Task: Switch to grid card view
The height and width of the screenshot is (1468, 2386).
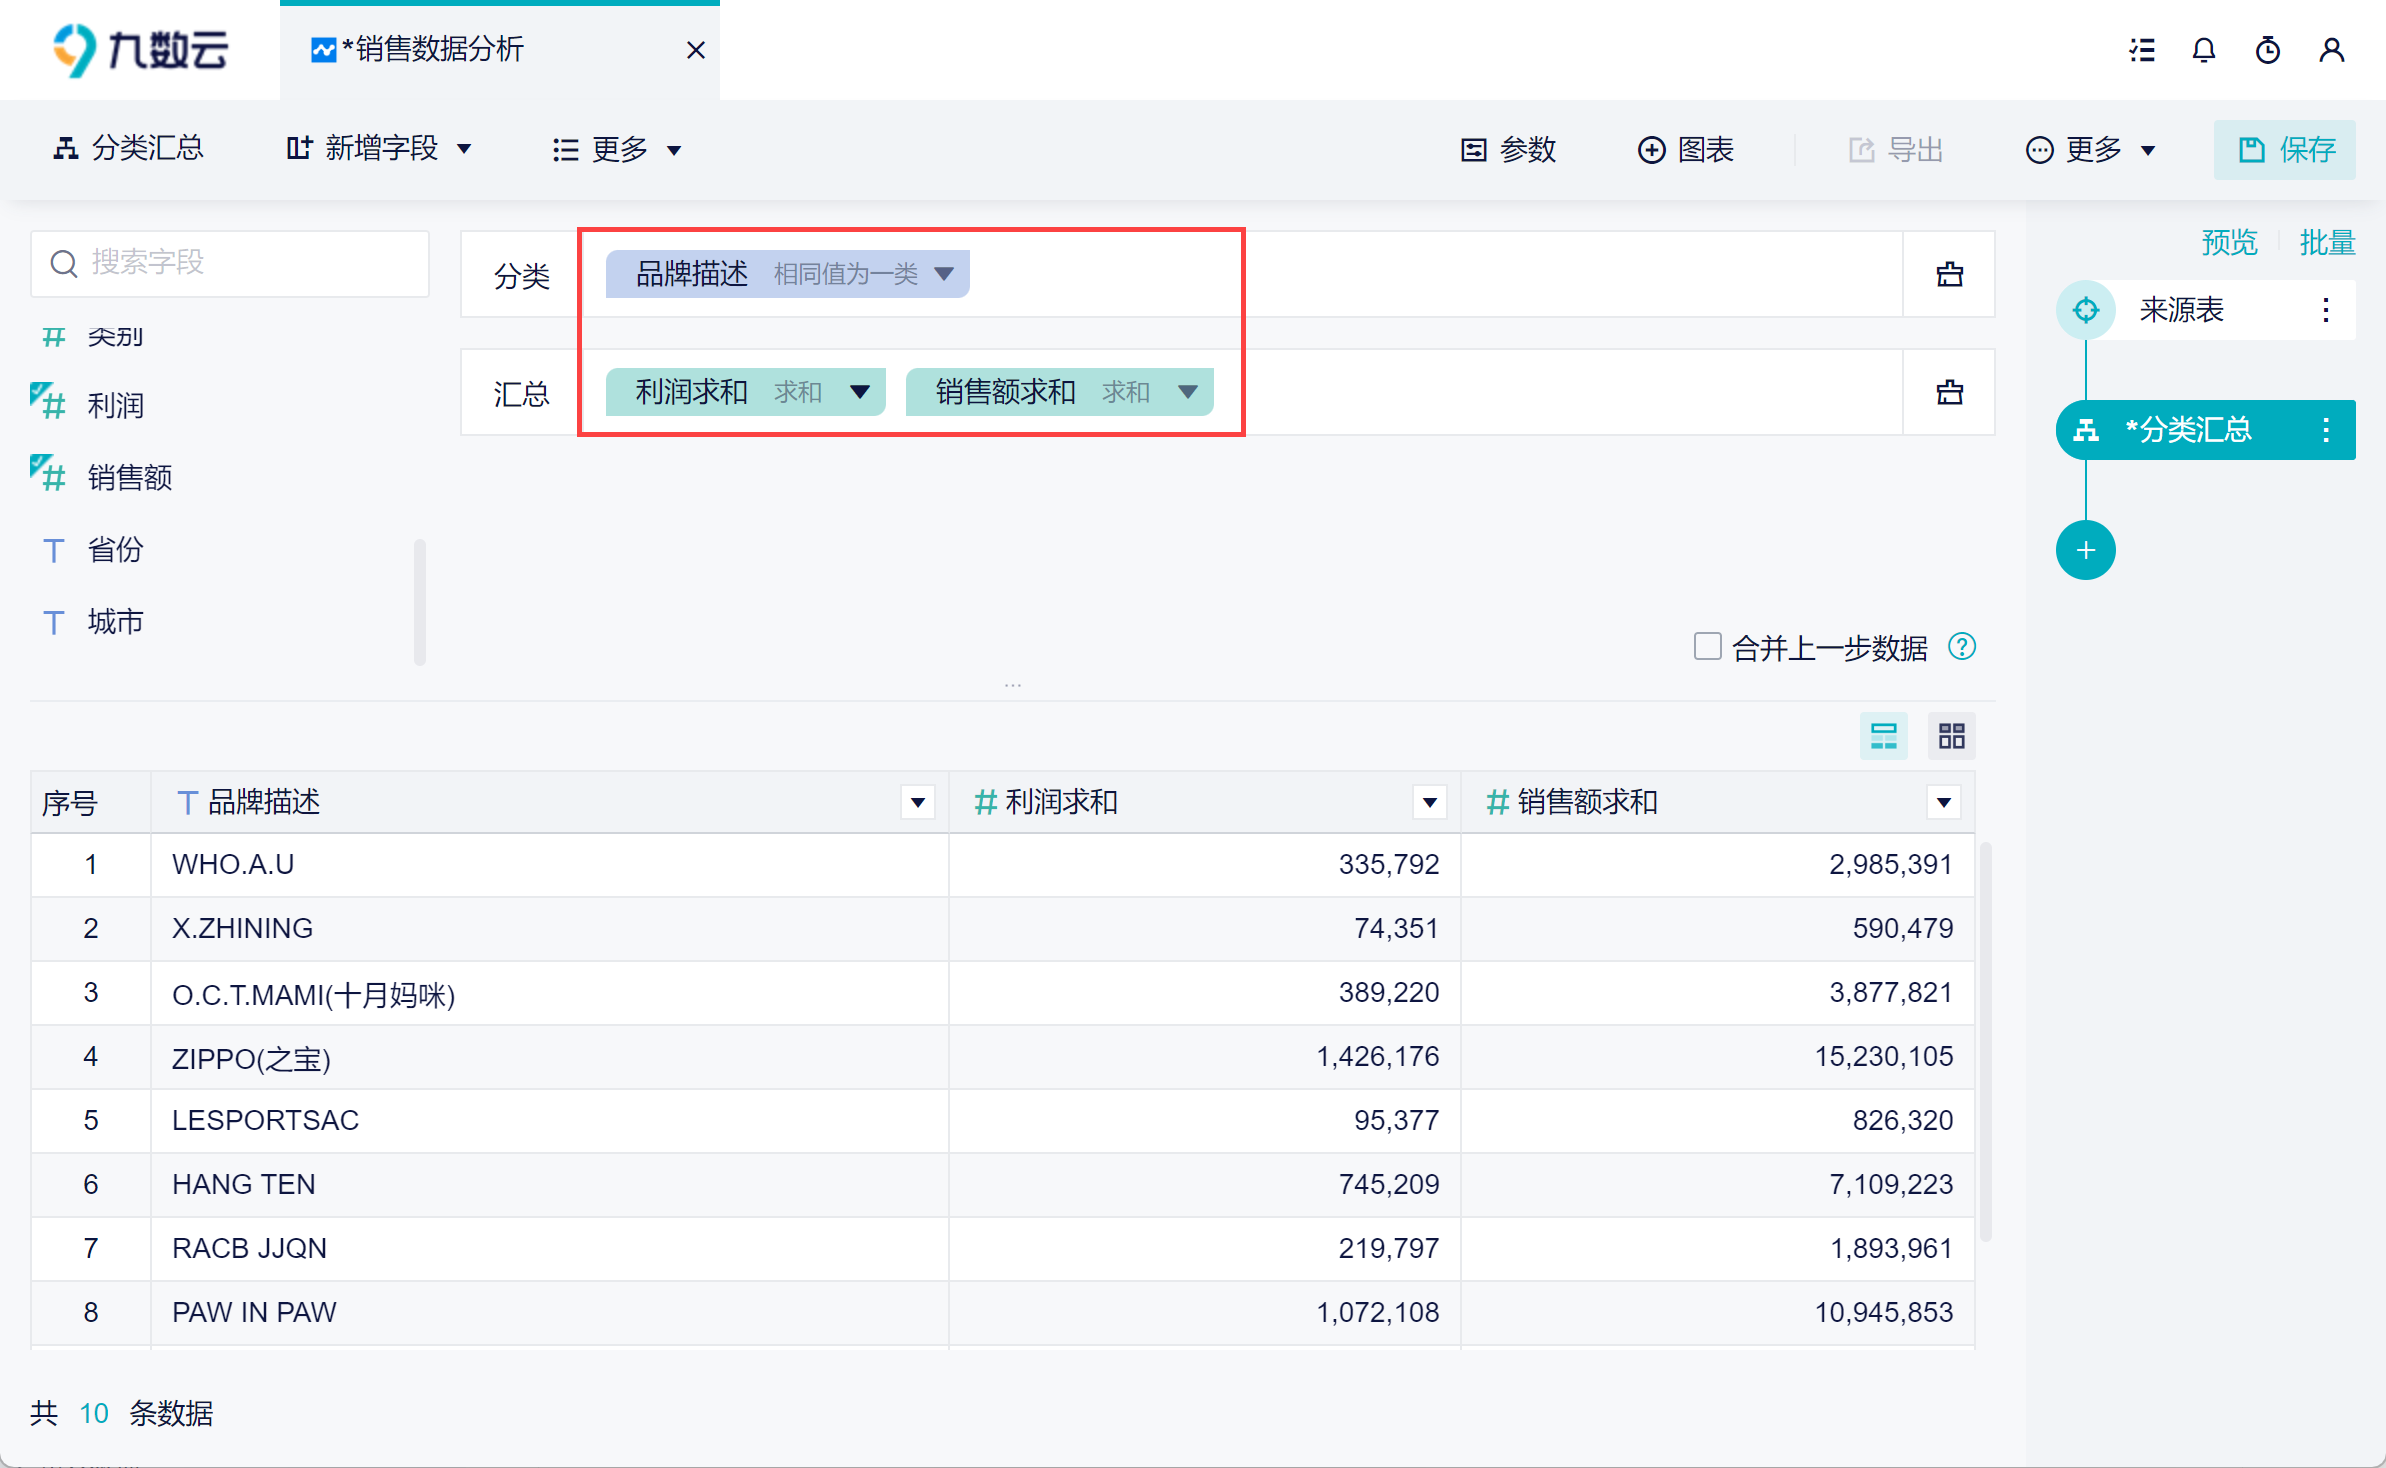Action: tap(1952, 737)
